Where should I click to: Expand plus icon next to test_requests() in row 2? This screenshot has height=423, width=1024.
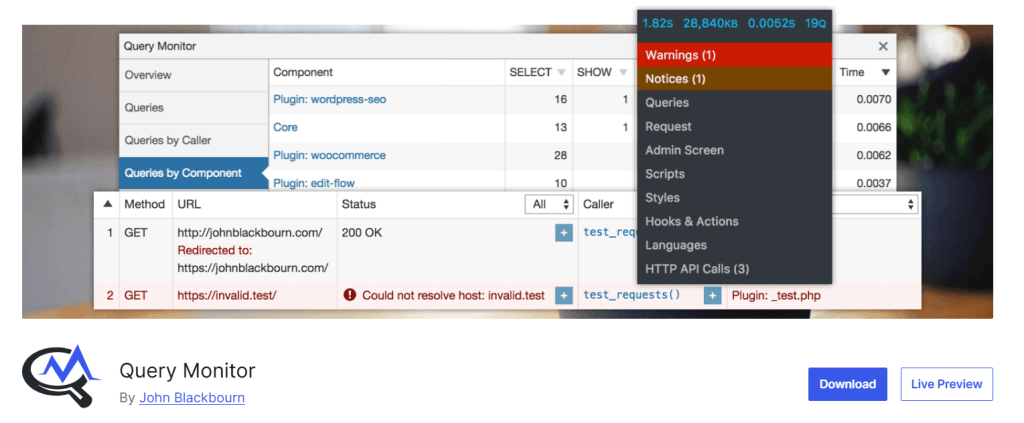tap(712, 296)
